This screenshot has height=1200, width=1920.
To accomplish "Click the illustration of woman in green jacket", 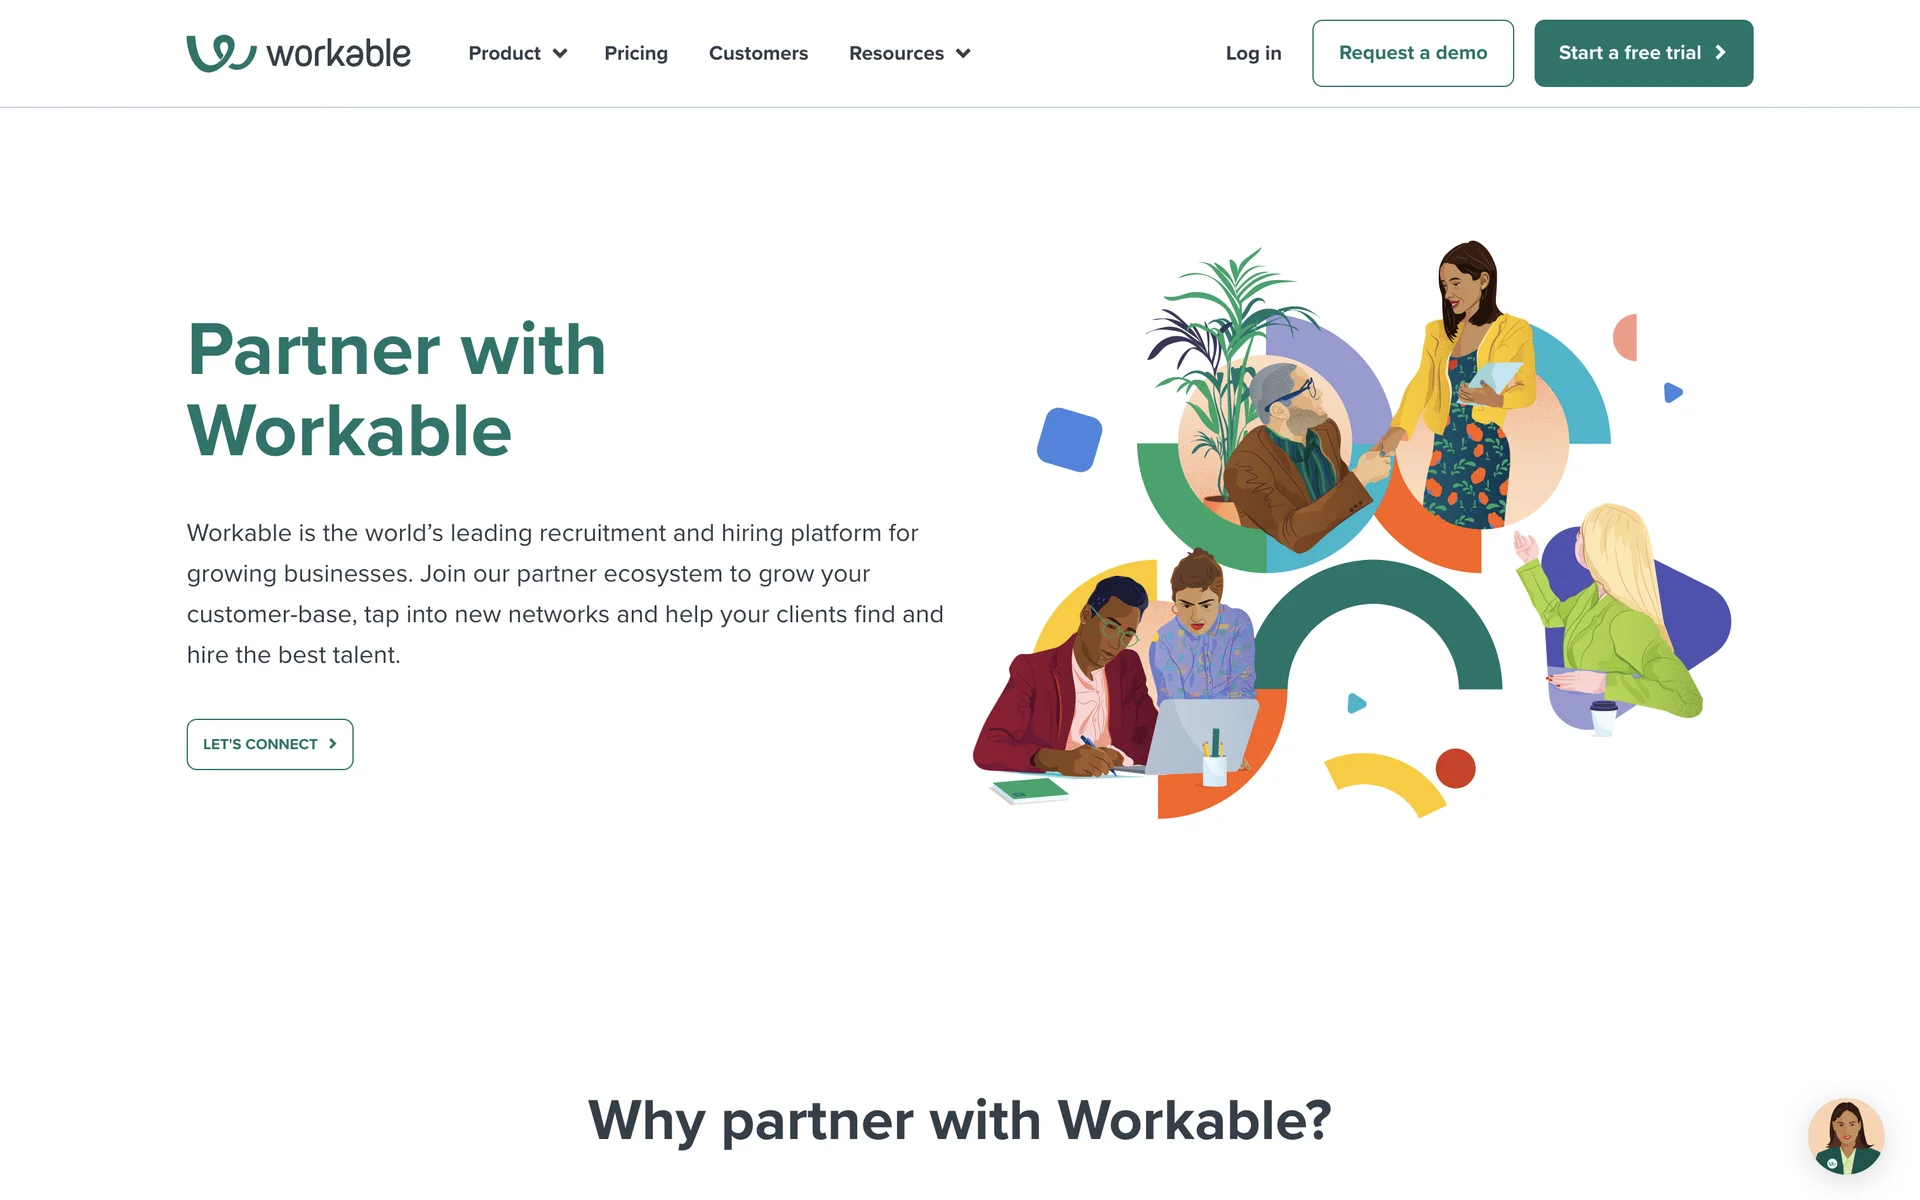I will click(x=1610, y=615).
